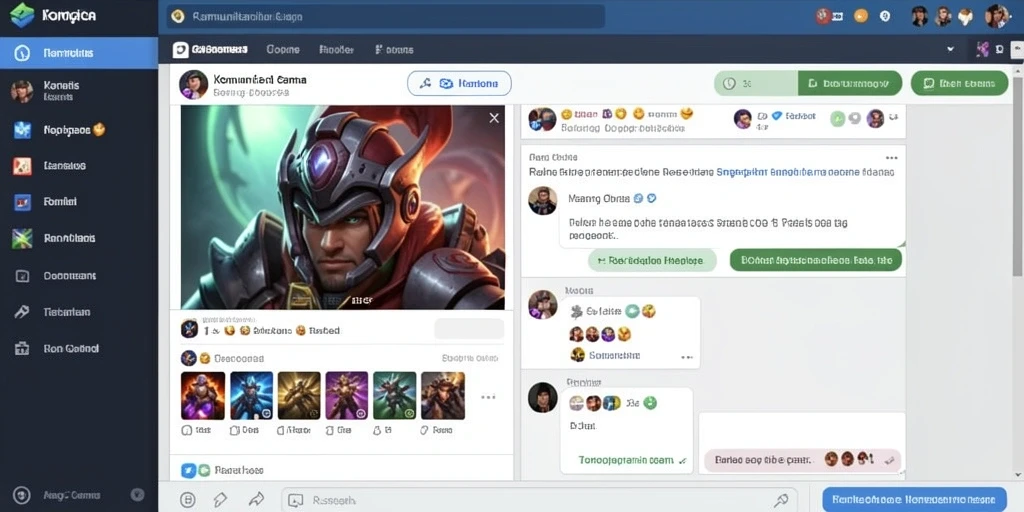Open sidebar profile entry with avatar
1024x512 pixels.
(x=79, y=91)
